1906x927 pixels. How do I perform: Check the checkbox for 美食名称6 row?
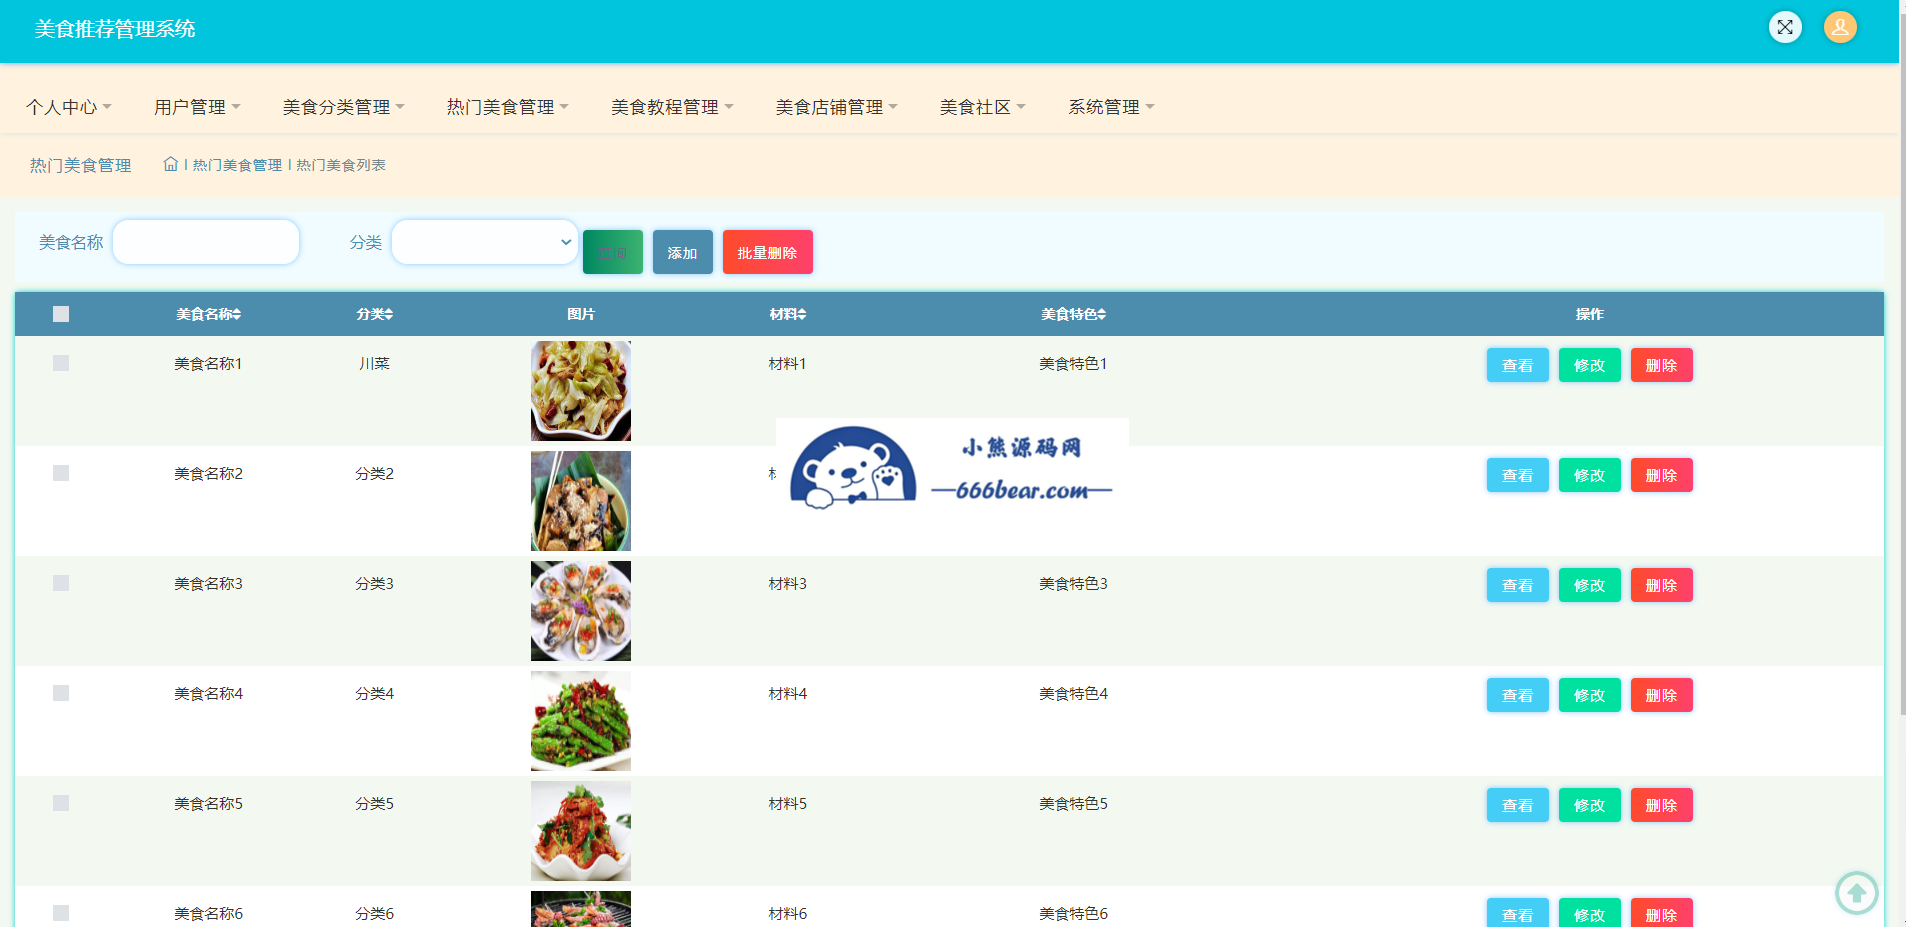pos(61,913)
